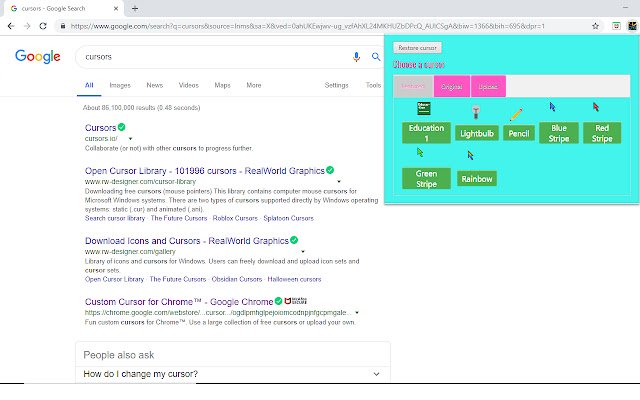Click the 'About 86,100,000 results' text
The height and width of the screenshot is (400, 640).
tap(141, 108)
